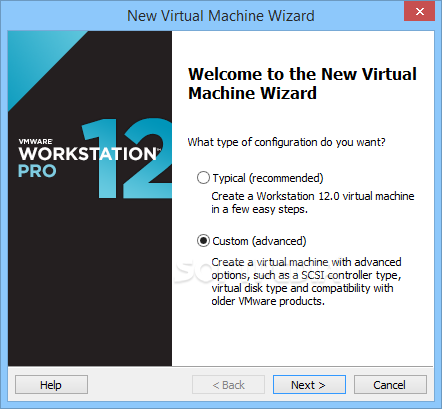Click the Next > button
442x409 pixels.
(x=309, y=385)
